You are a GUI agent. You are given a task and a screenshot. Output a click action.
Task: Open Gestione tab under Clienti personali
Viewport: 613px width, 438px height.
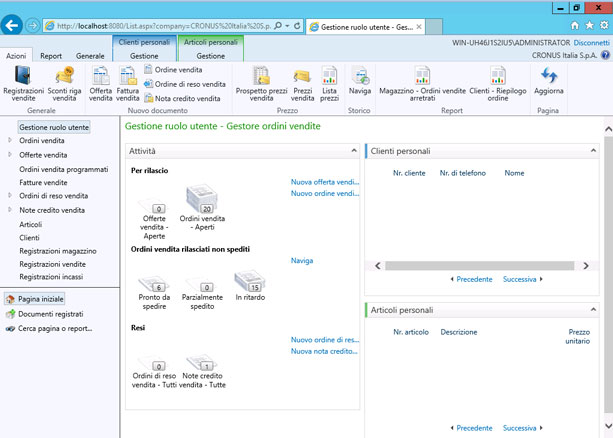point(144,56)
